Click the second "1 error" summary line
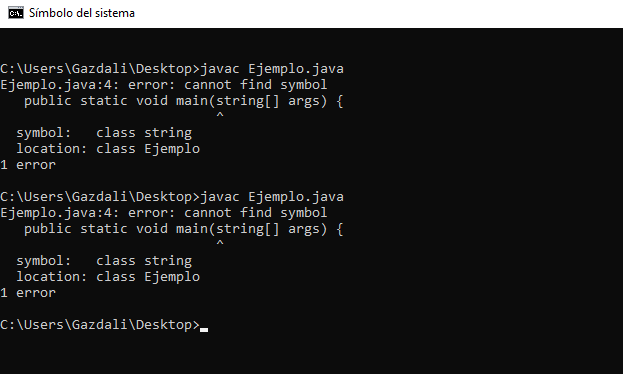Viewport: 623px width, 374px height. coord(28,293)
